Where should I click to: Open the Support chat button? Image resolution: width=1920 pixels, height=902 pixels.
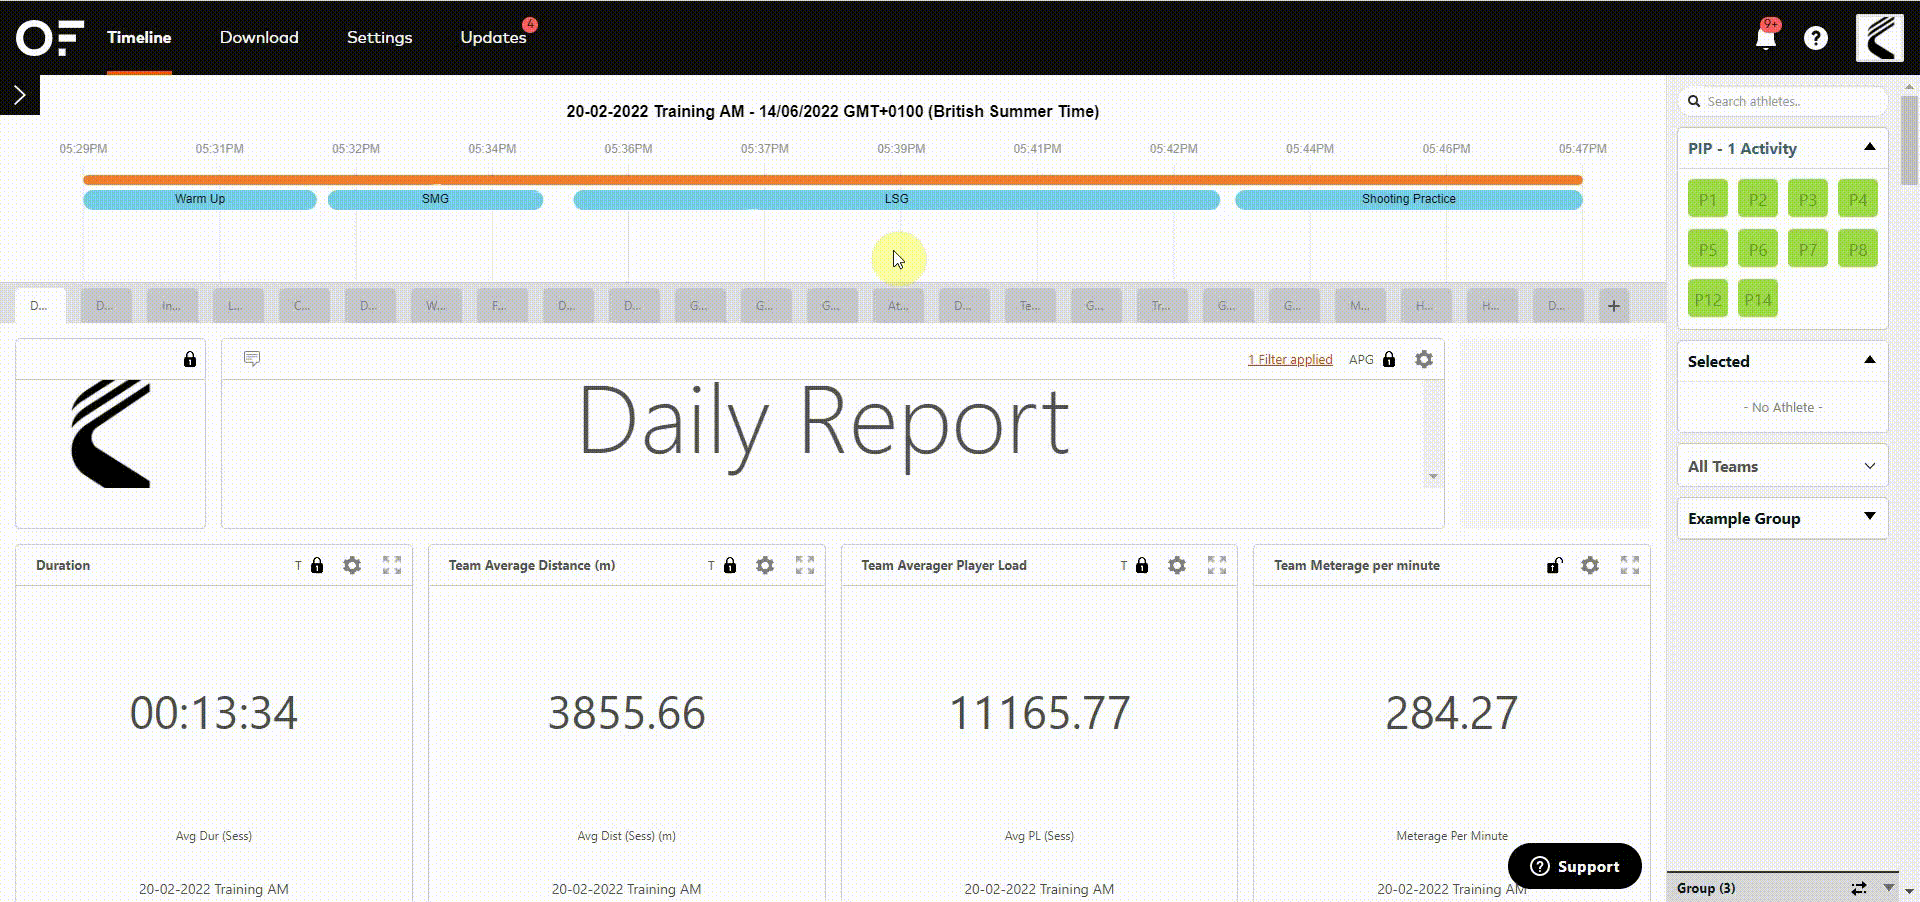[x=1575, y=866]
